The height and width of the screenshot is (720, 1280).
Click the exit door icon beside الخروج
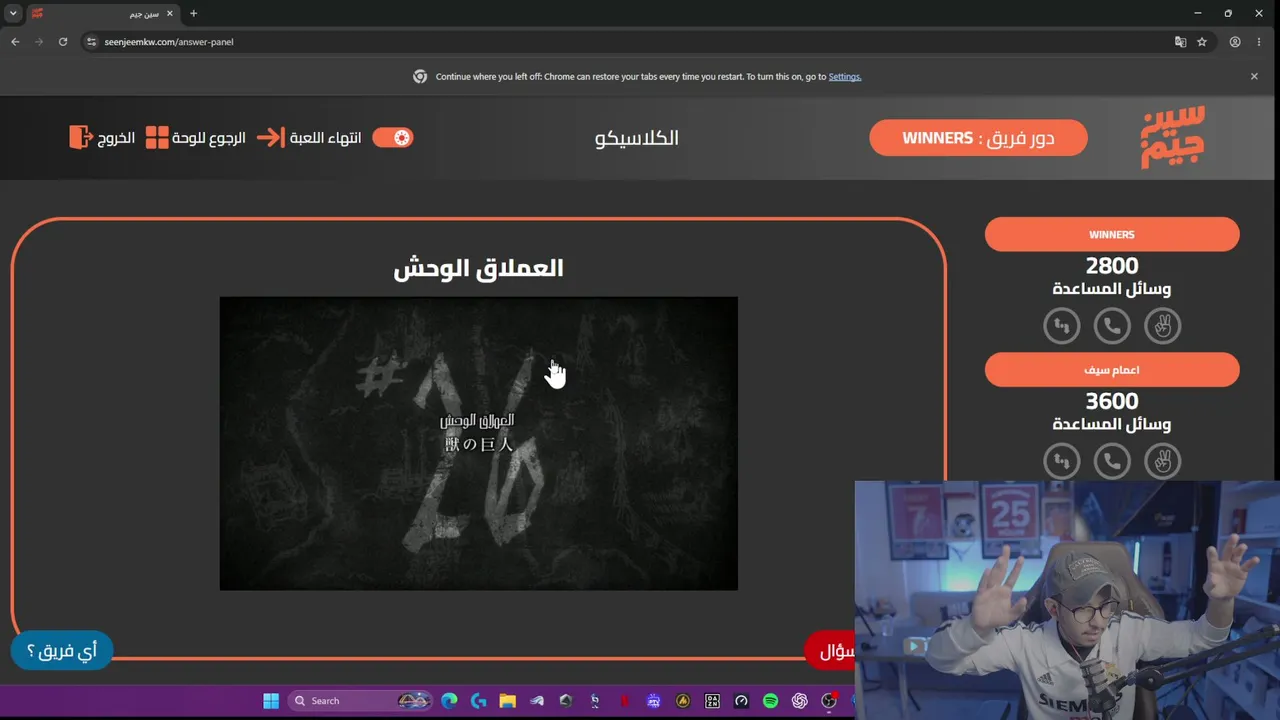[81, 137]
